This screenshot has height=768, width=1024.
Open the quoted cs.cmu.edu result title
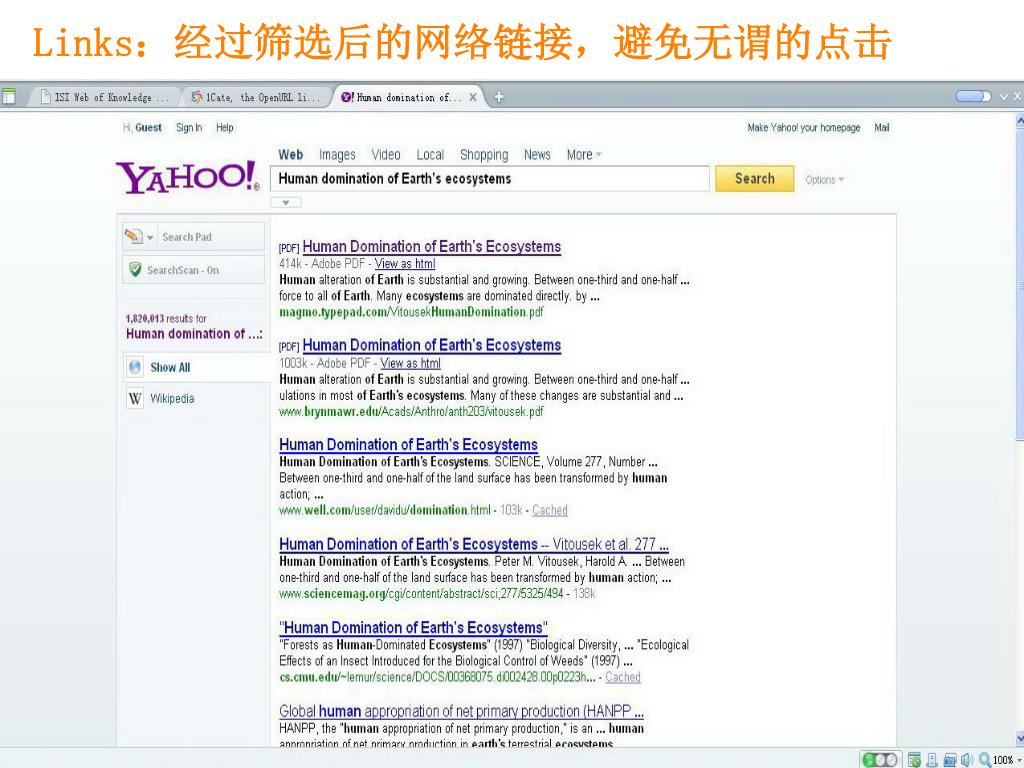click(413, 628)
